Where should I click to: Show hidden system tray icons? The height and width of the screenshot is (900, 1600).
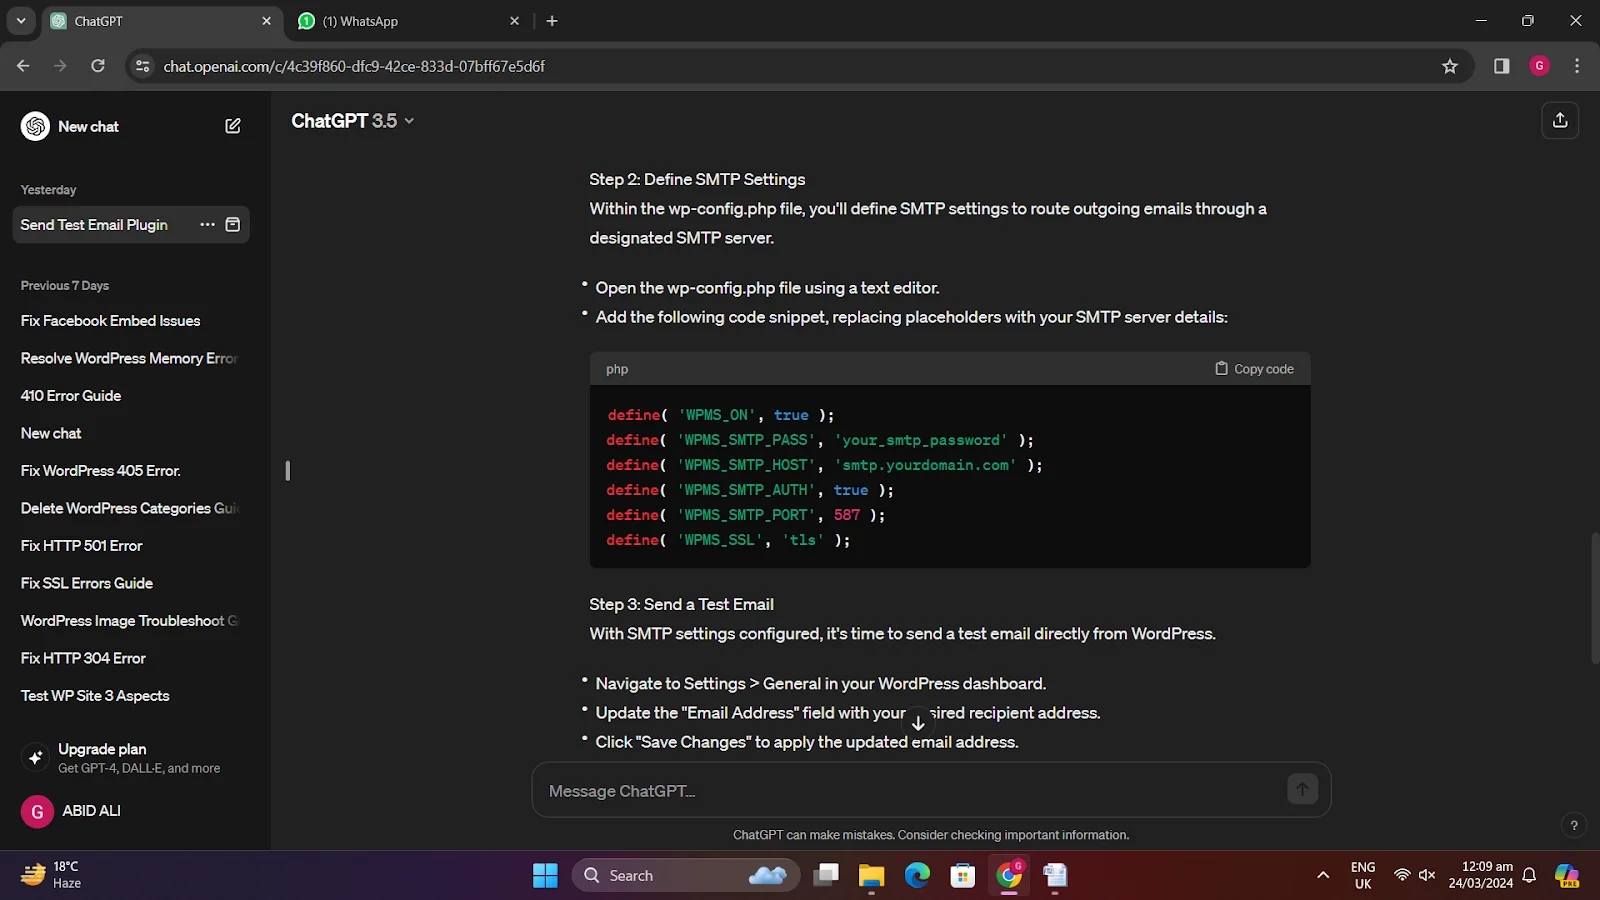[x=1323, y=876]
